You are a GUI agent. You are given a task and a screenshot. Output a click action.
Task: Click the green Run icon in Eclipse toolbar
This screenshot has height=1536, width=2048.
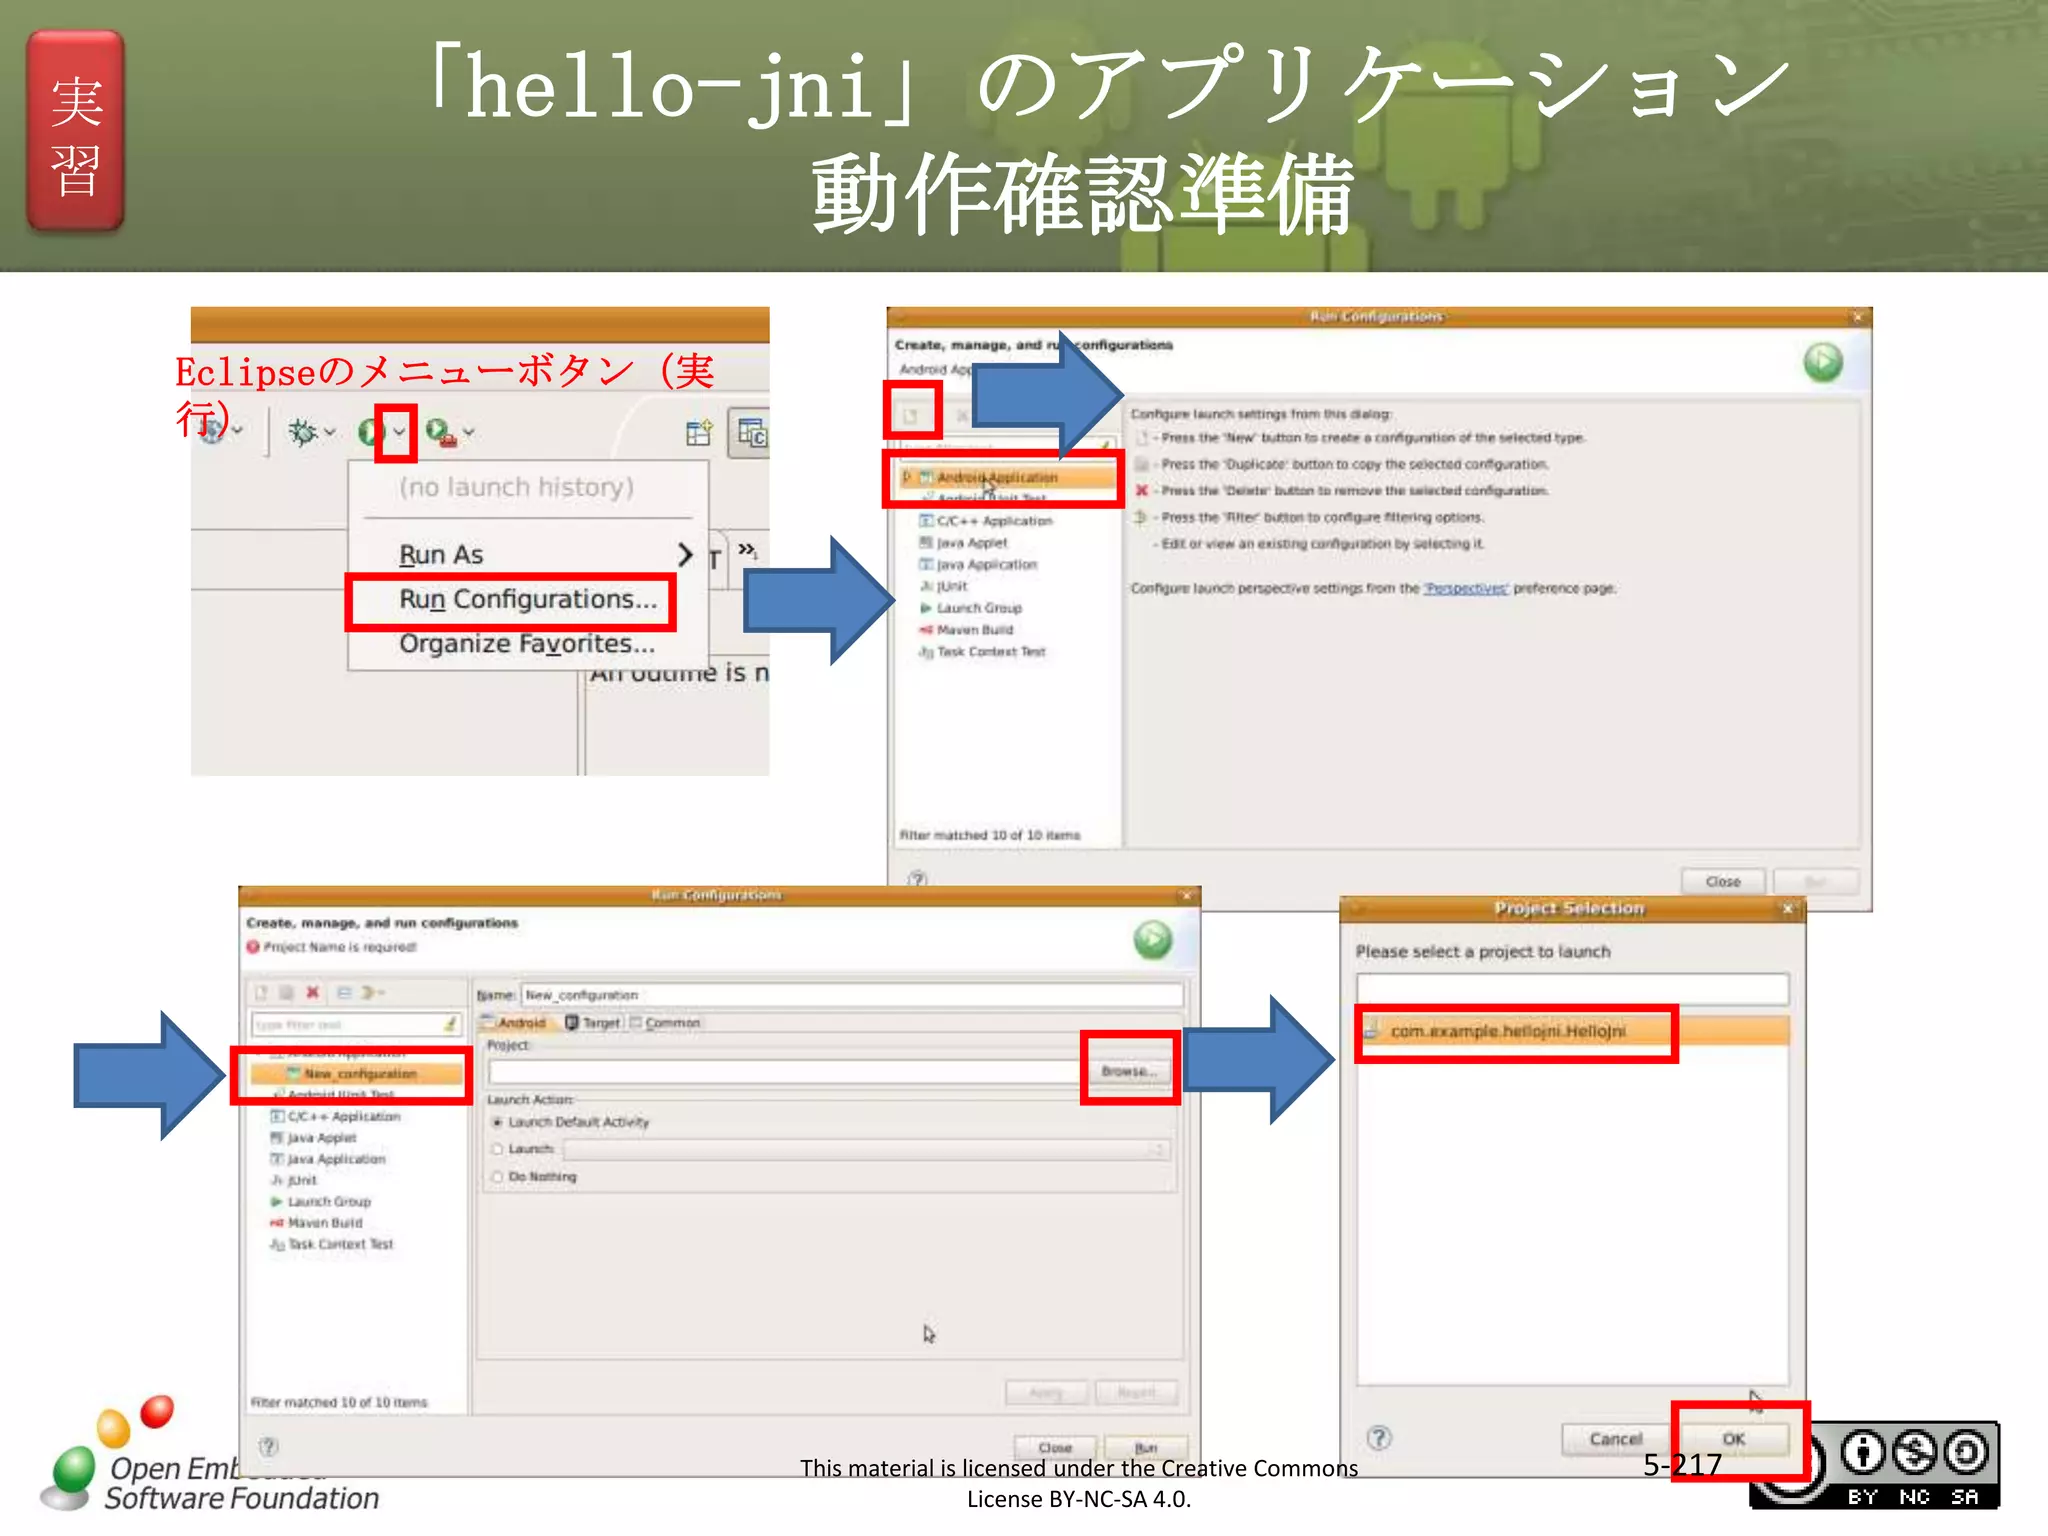[371, 432]
